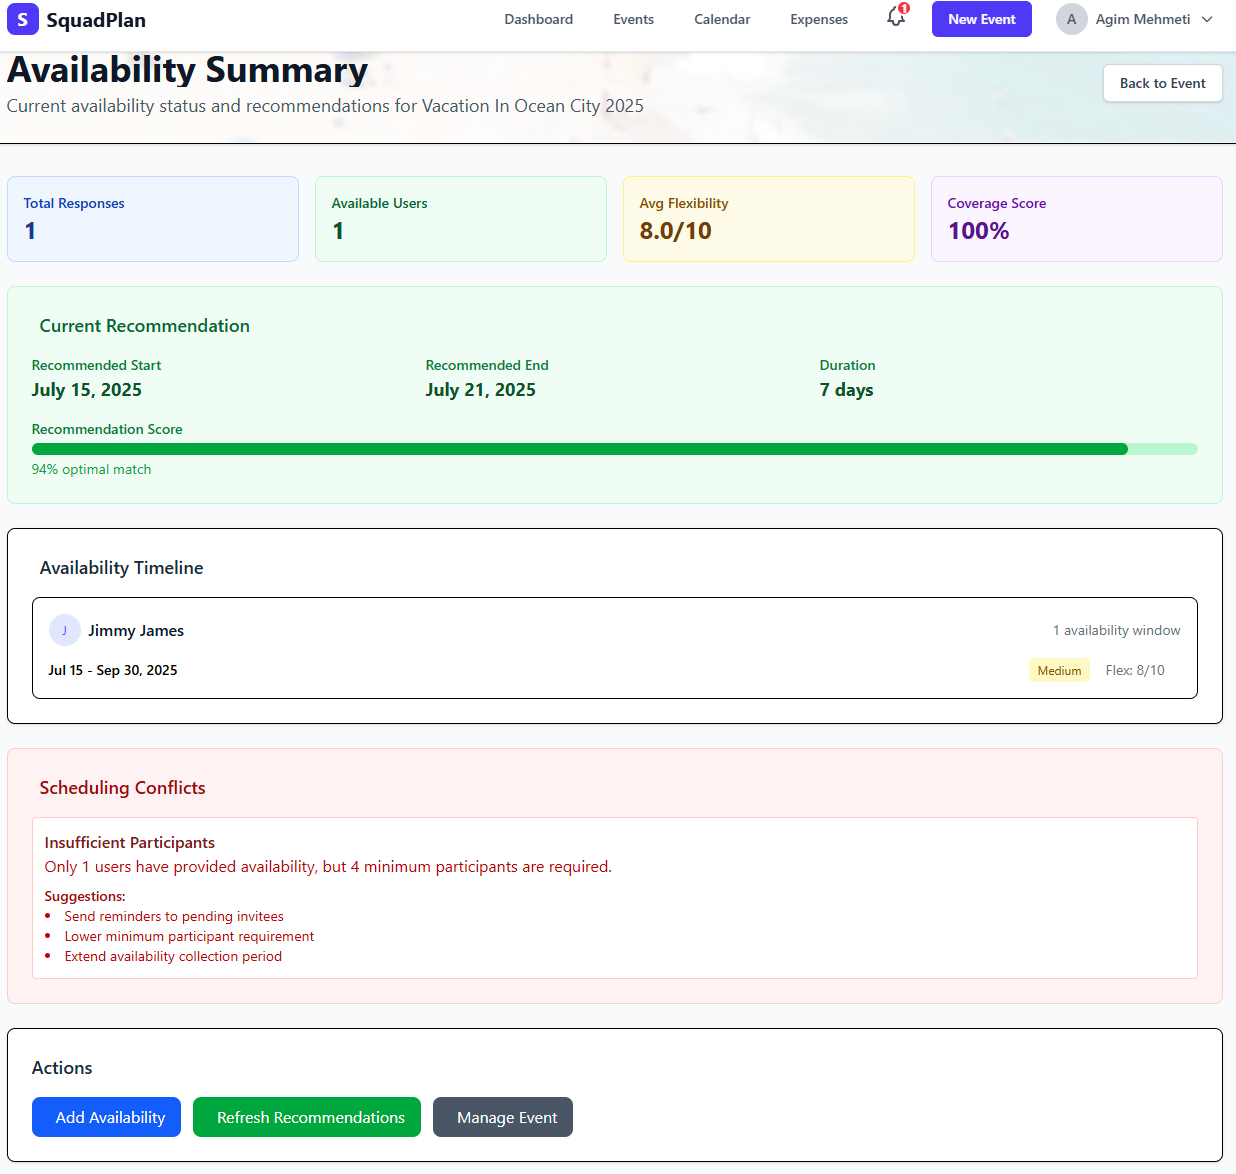Open the Events section

(633, 19)
